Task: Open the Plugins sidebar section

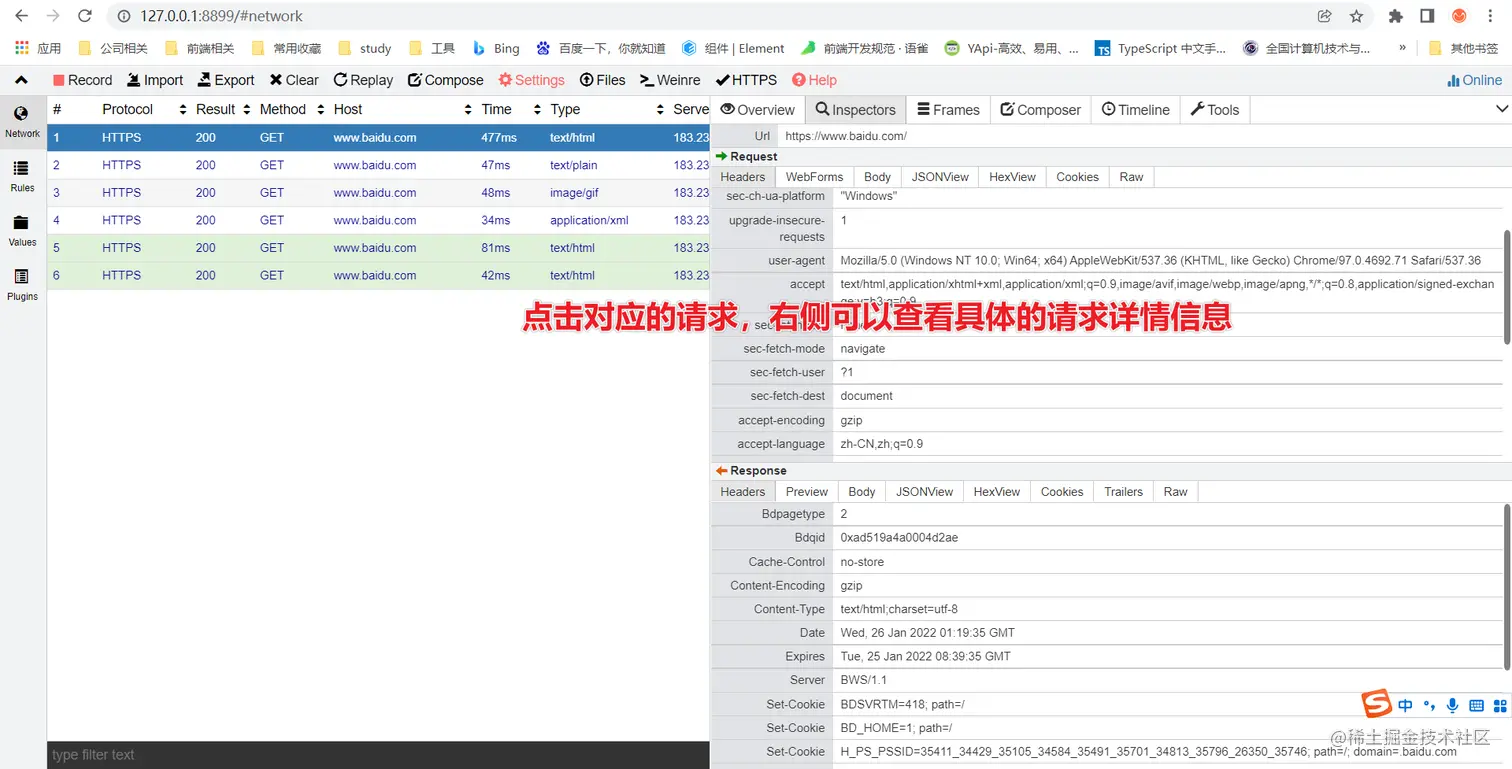Action: coord(22,284)
